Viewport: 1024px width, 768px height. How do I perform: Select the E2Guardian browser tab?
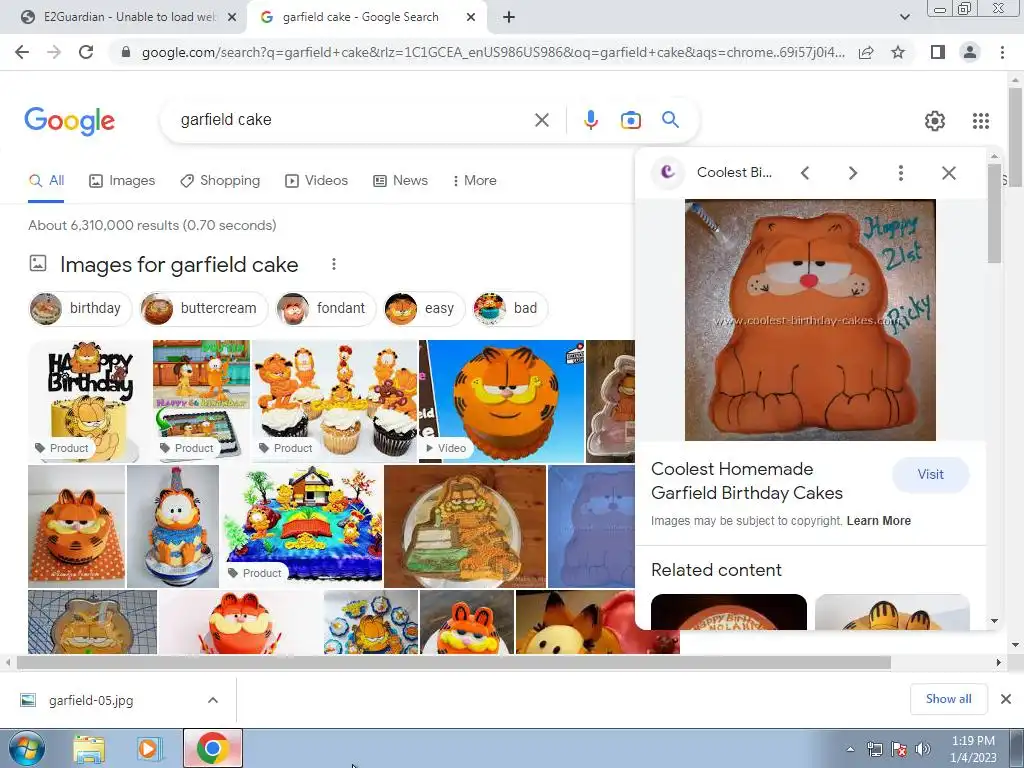[124, 17]
